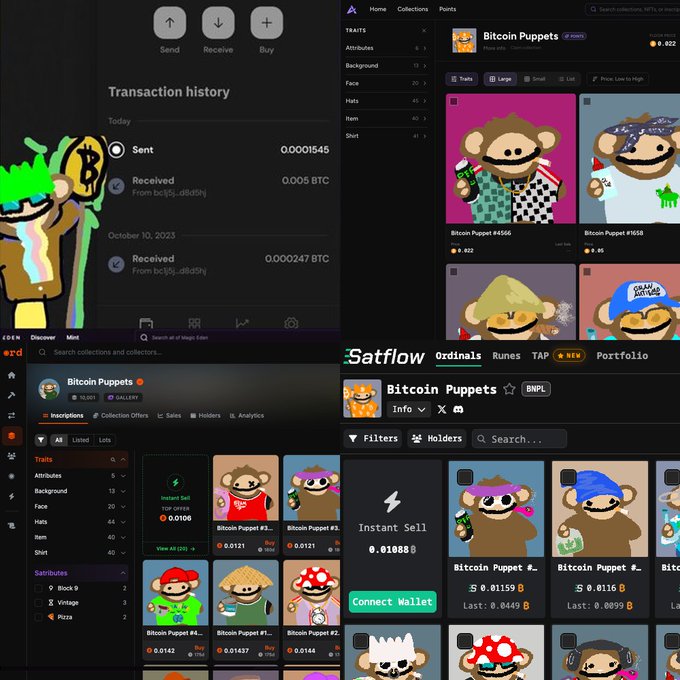Show only Listed inscriptions on Ord

click(80, 440)
